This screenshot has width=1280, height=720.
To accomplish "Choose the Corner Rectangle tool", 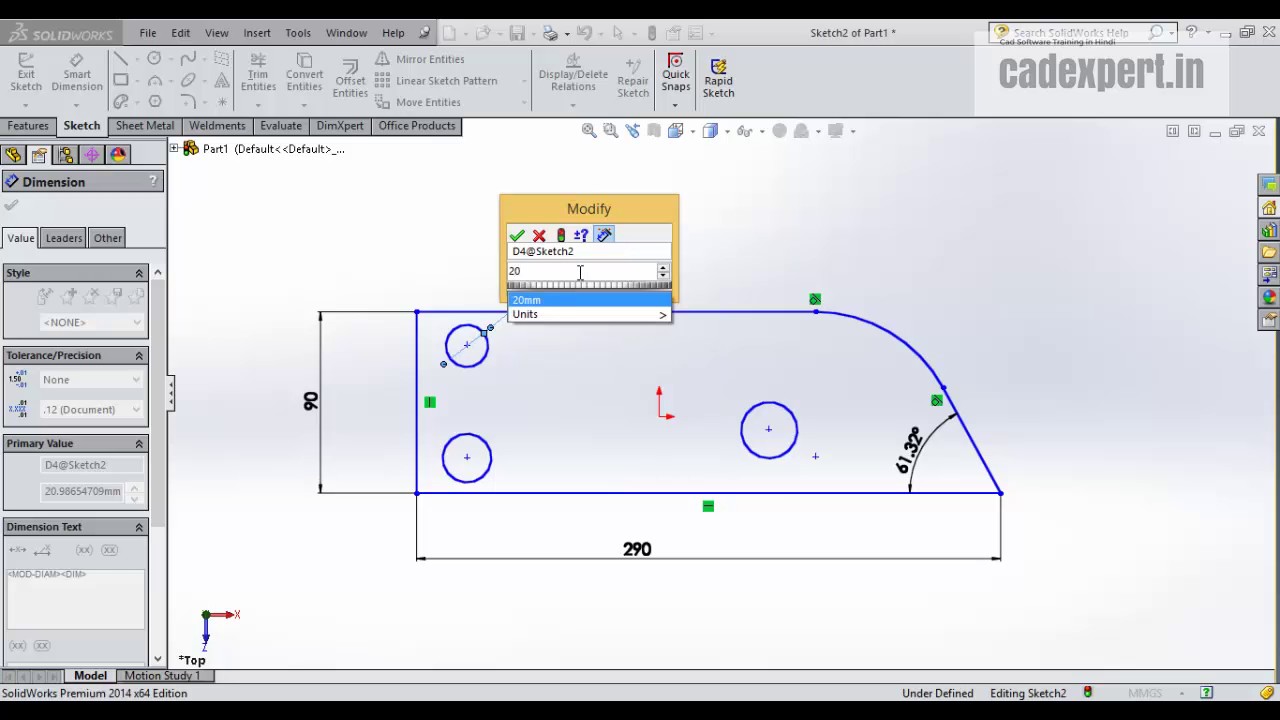I will (121, 80).
